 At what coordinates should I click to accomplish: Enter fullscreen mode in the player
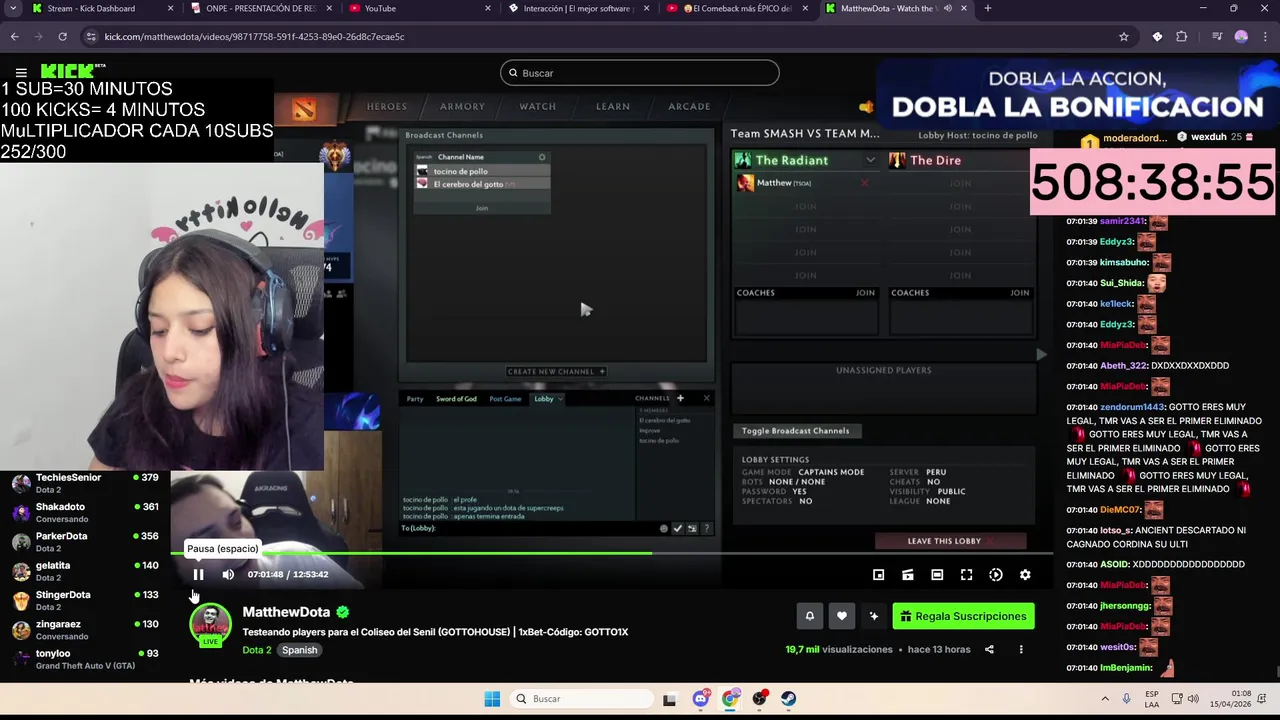click(x=966, y=575)
